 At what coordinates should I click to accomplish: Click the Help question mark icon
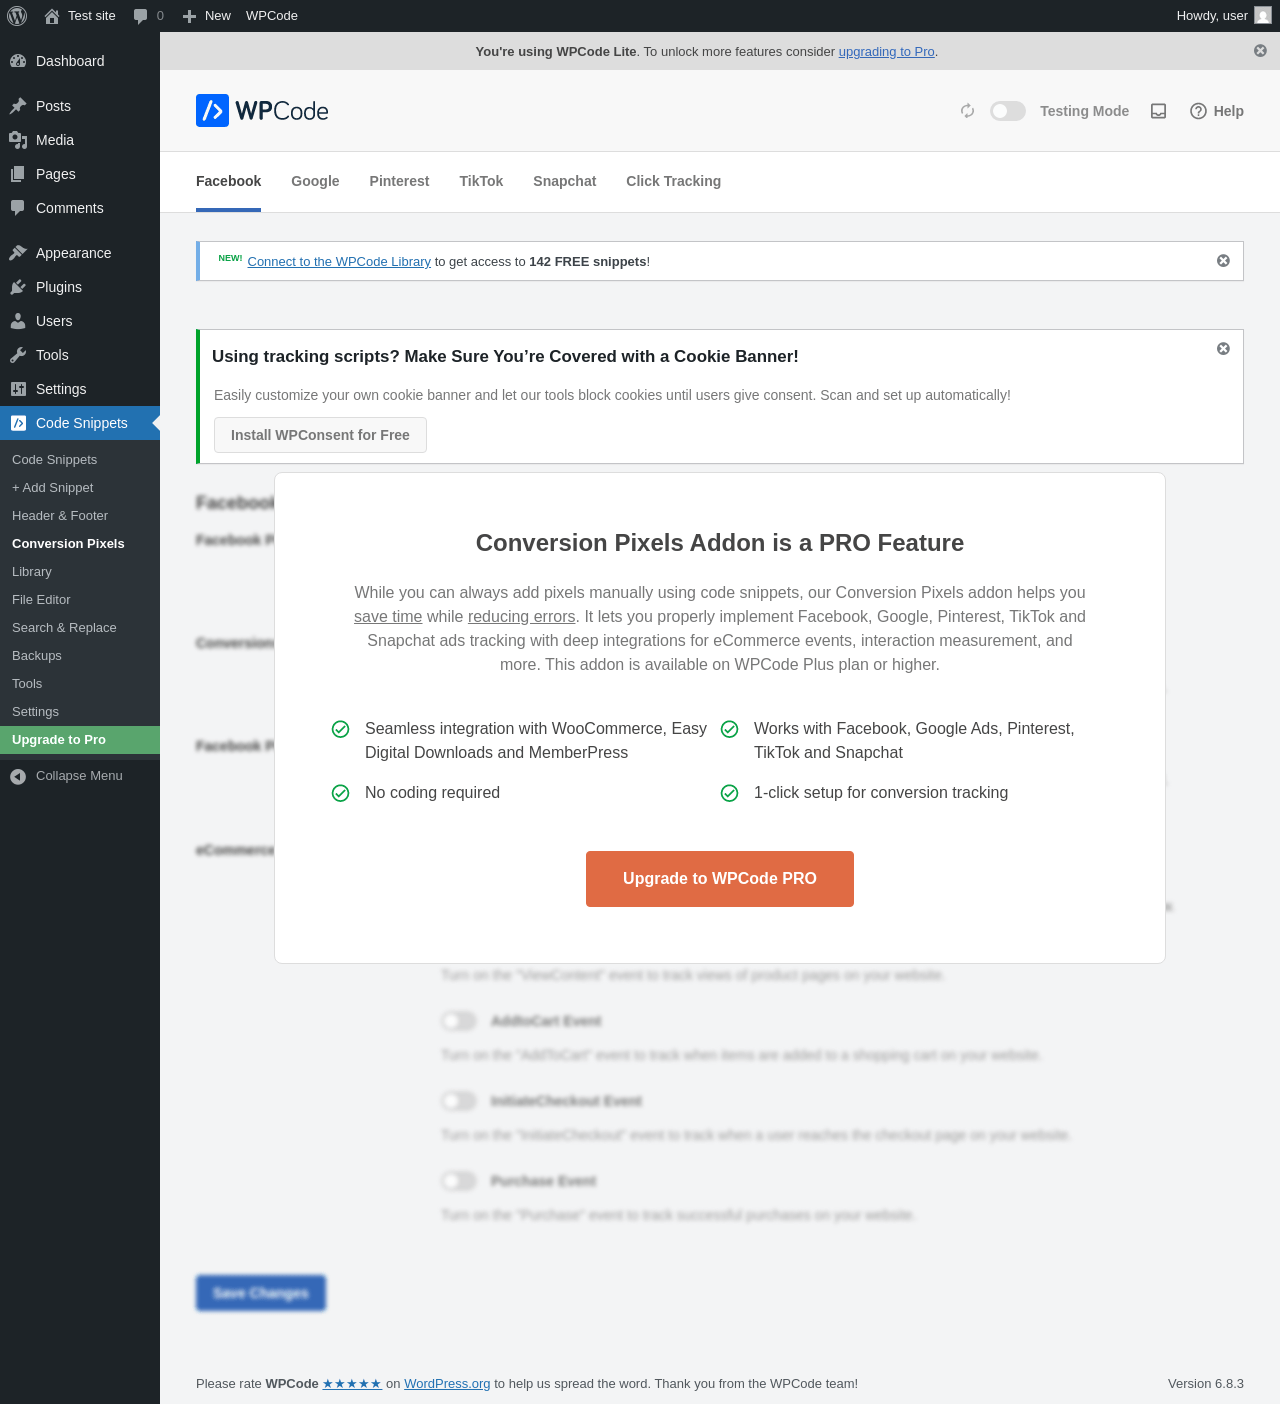tap(1198, 111)
